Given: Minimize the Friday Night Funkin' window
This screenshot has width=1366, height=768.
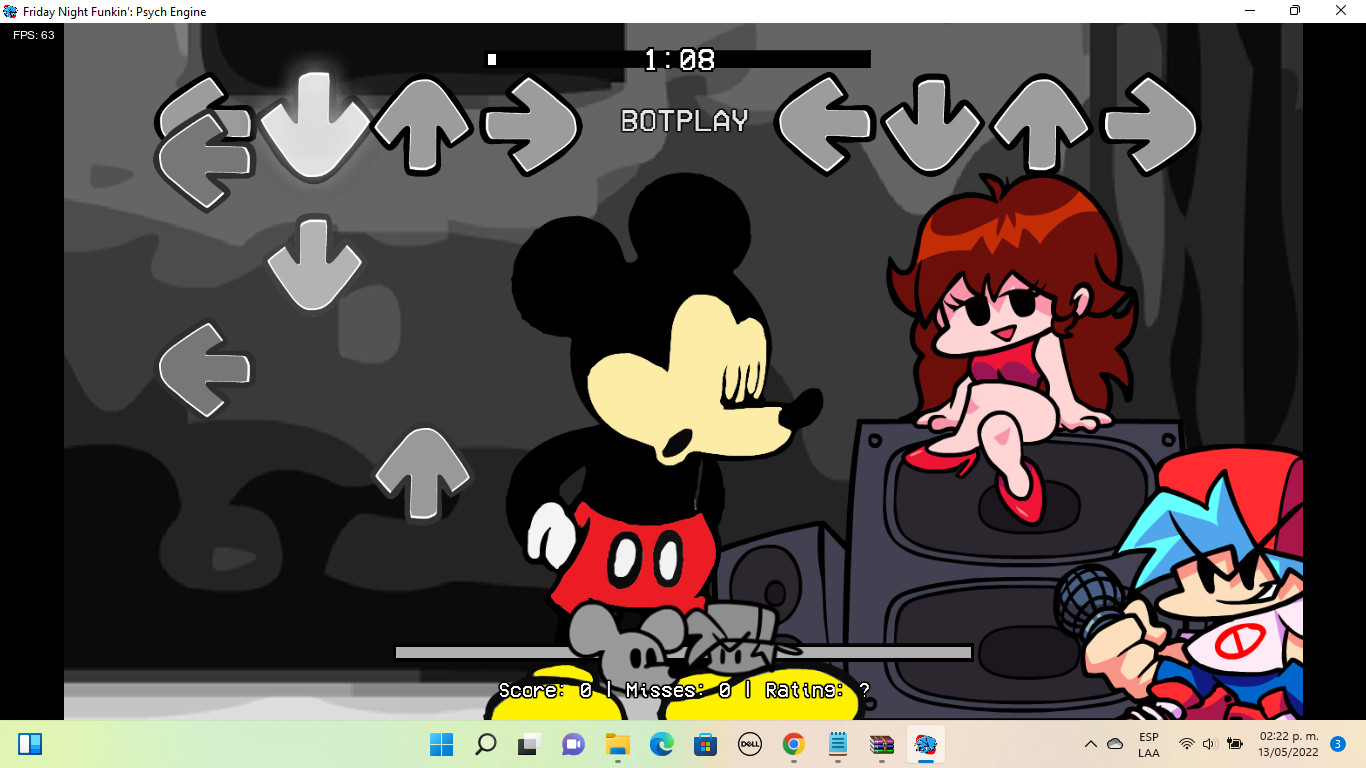Looking at the screenshot, I should coord(1250,11).
